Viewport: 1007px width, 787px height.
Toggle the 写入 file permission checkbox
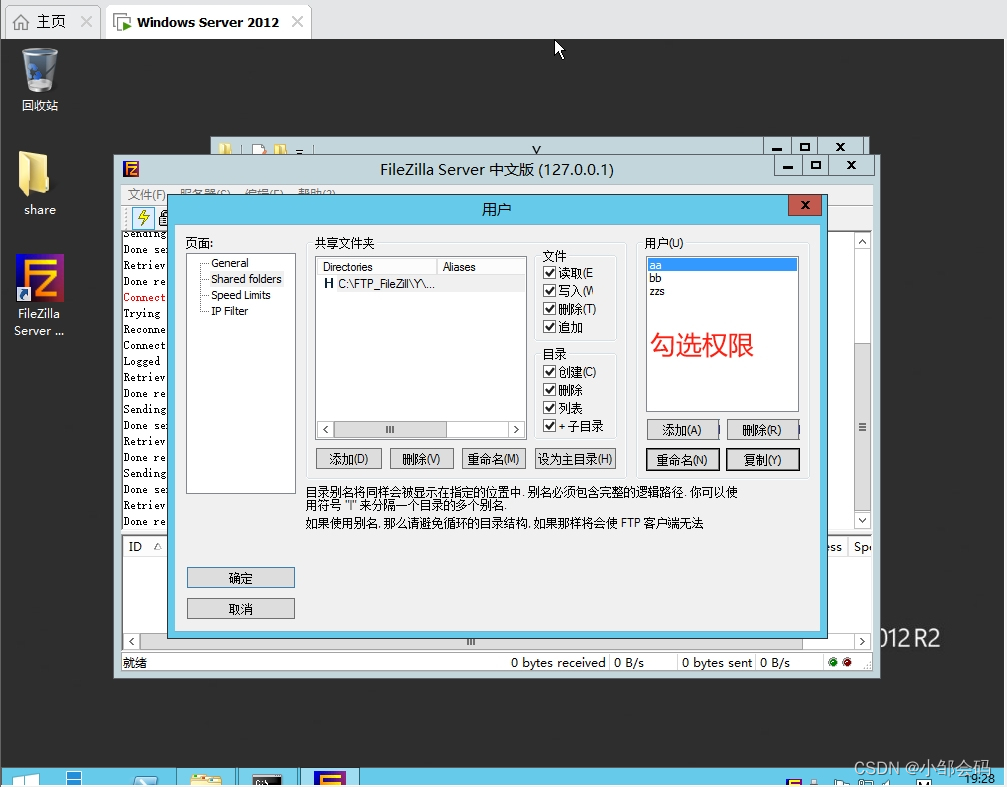549,291
